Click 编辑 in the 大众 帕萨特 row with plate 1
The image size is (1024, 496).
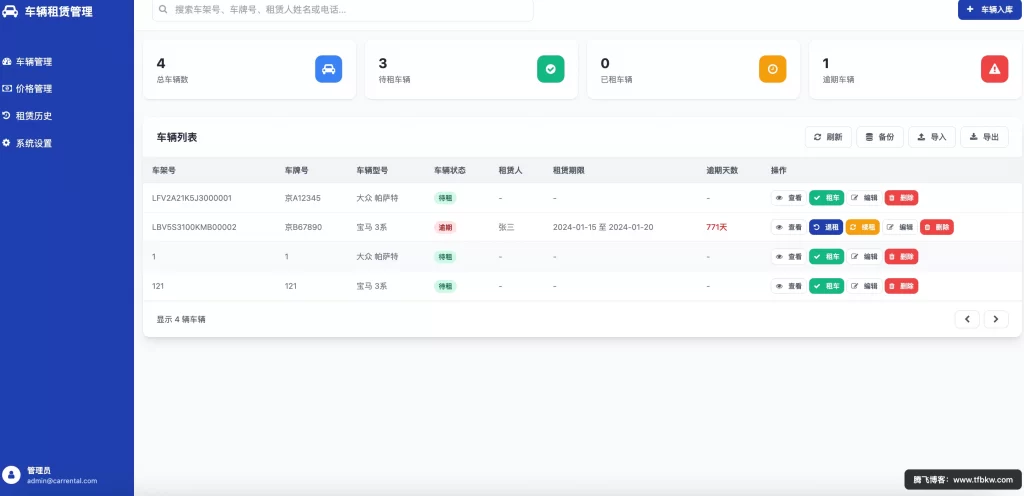click(x=864, y=256)
